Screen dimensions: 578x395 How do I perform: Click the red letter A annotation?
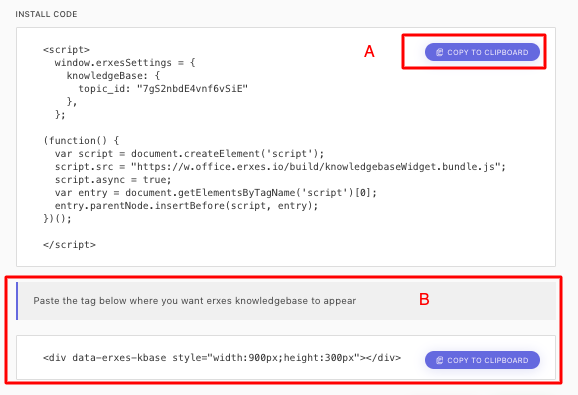[x=369, y=51]
